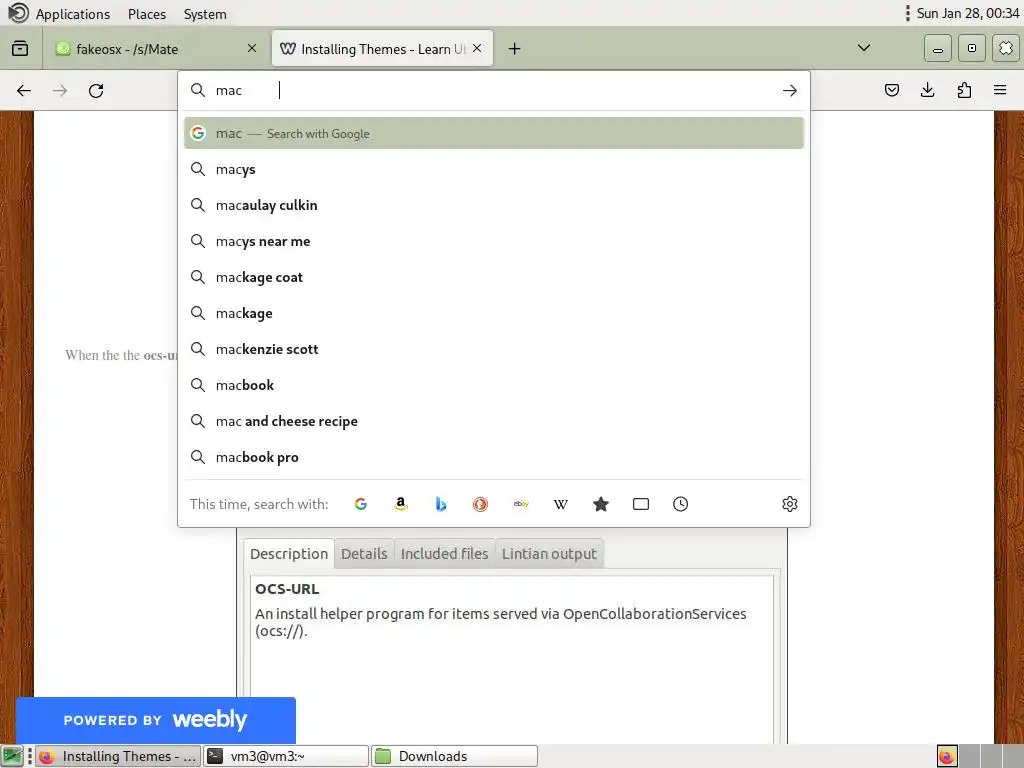Close the fakeosx tab

pyautogui.click(x=252, y=48)
